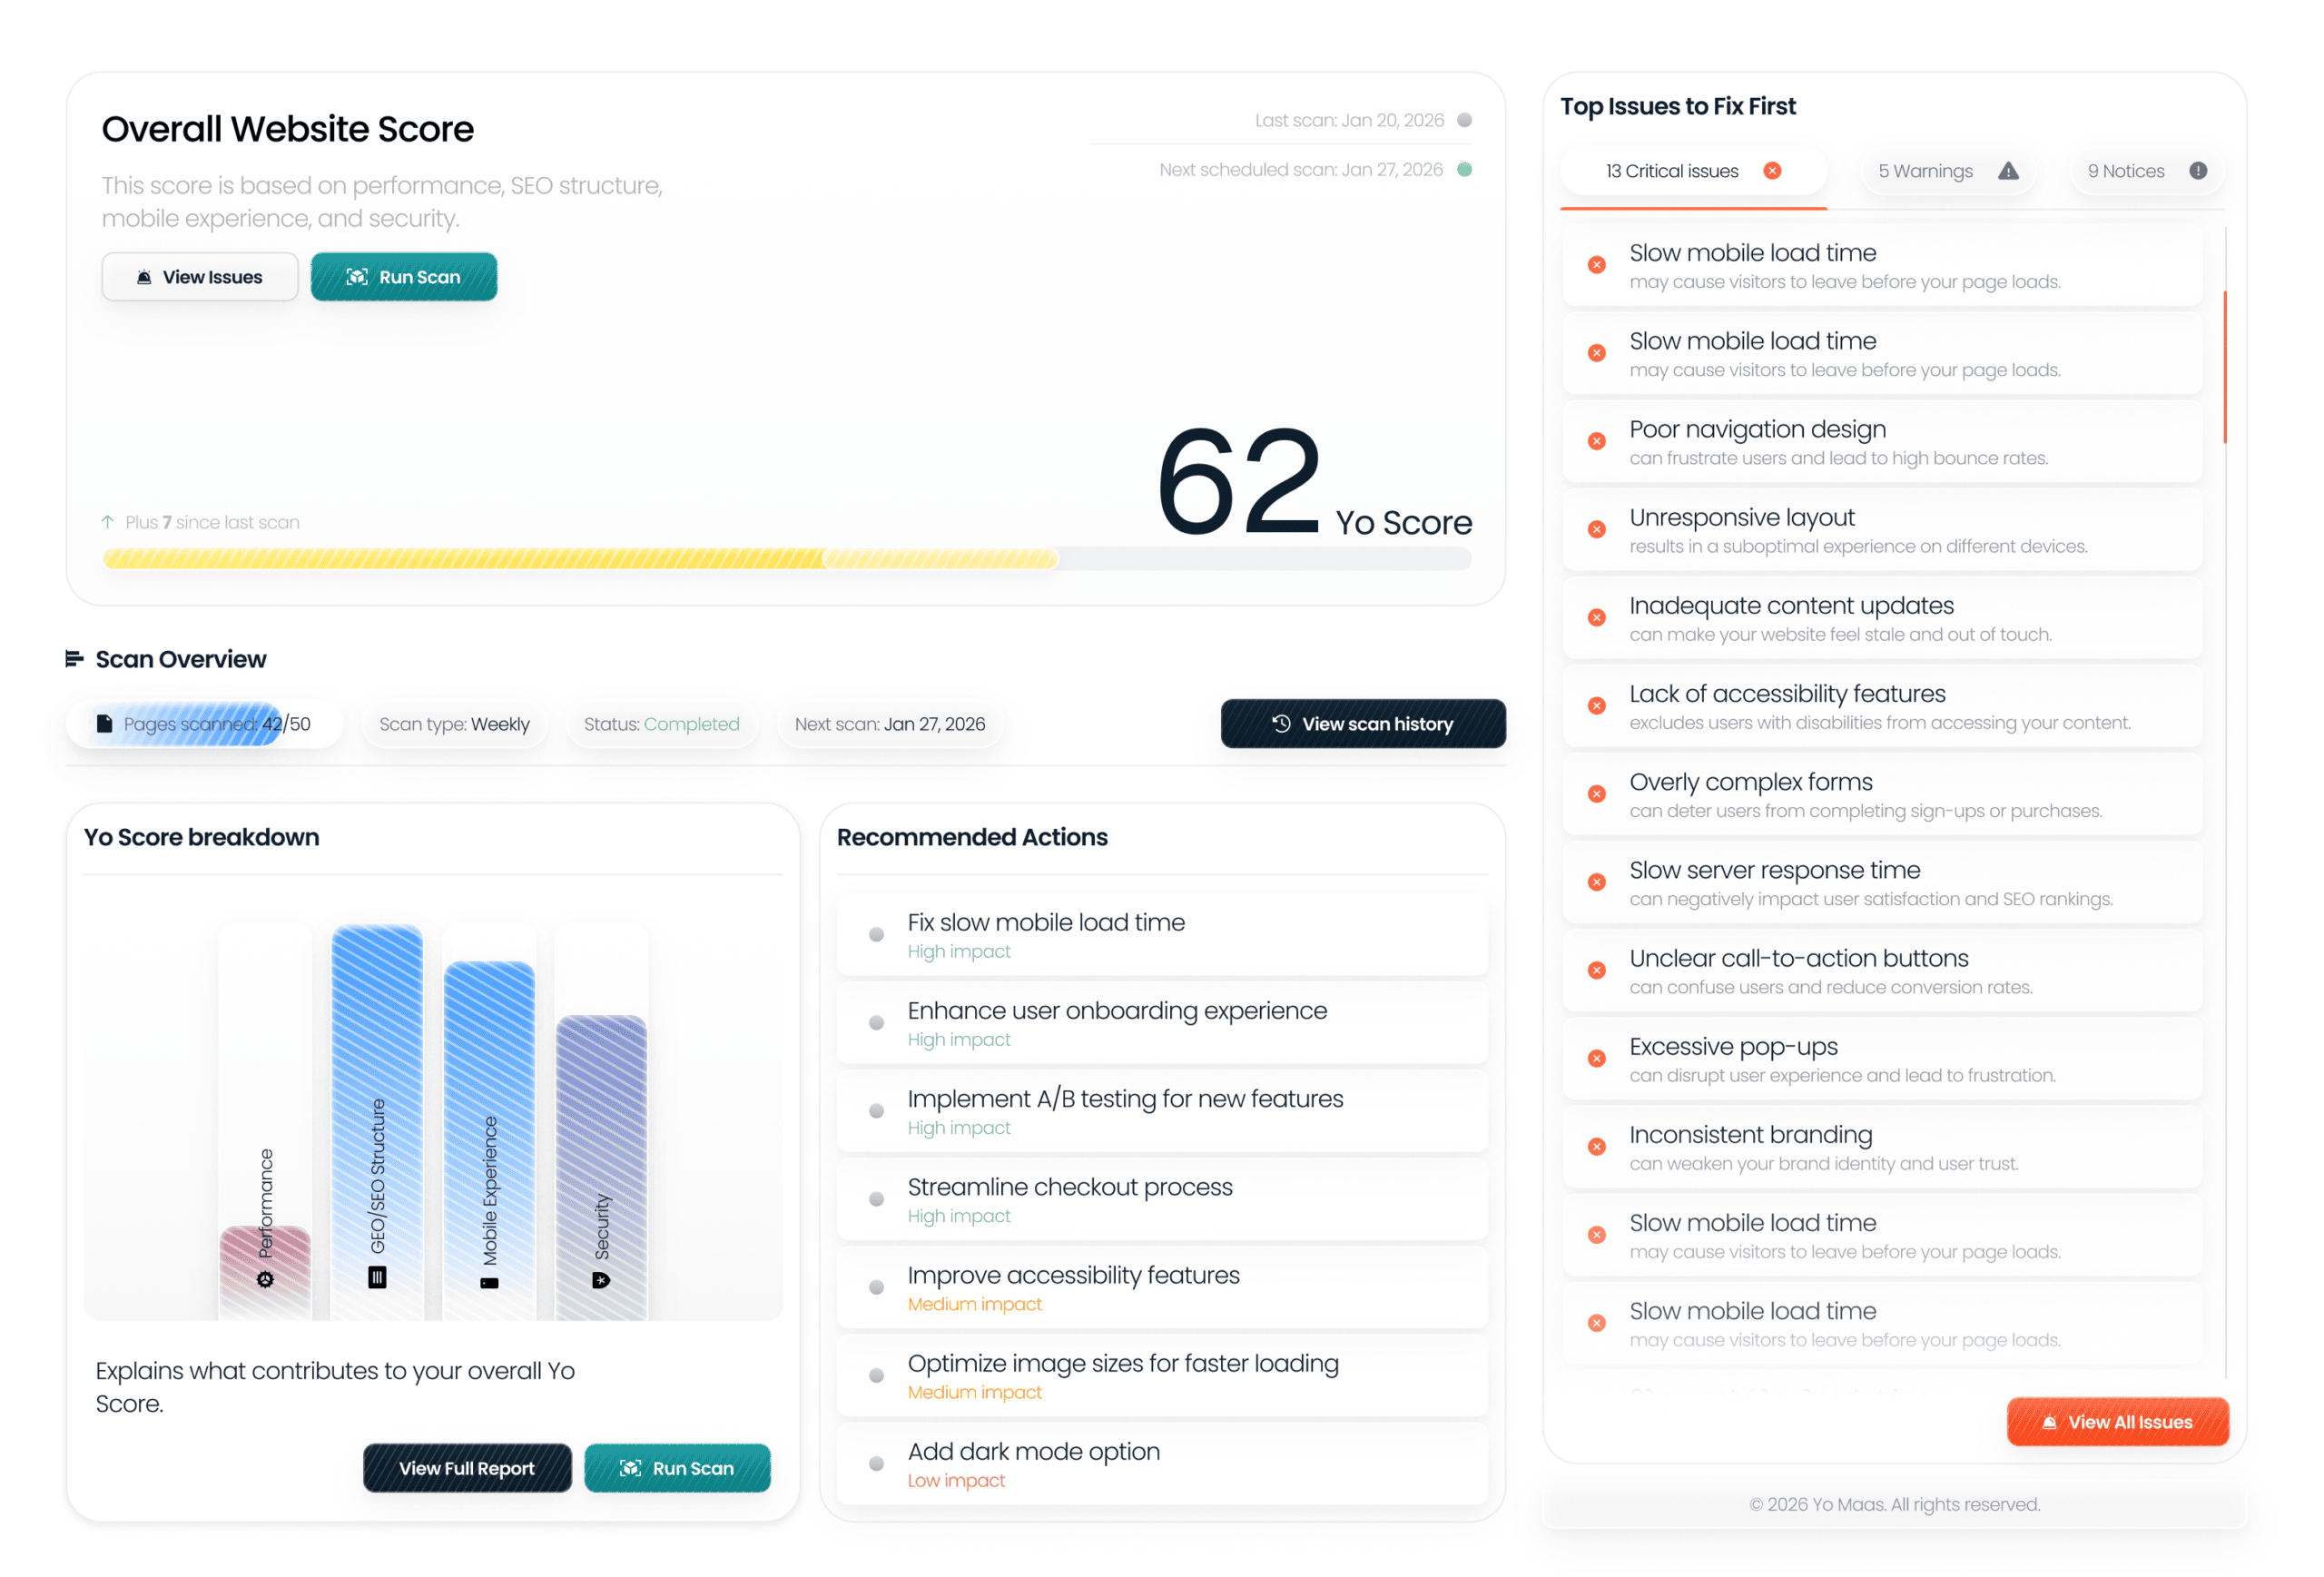Click the Mobile Experience bar icon
Viewport: 2324px width, 1577px height.
click(x=489, y=1283)
